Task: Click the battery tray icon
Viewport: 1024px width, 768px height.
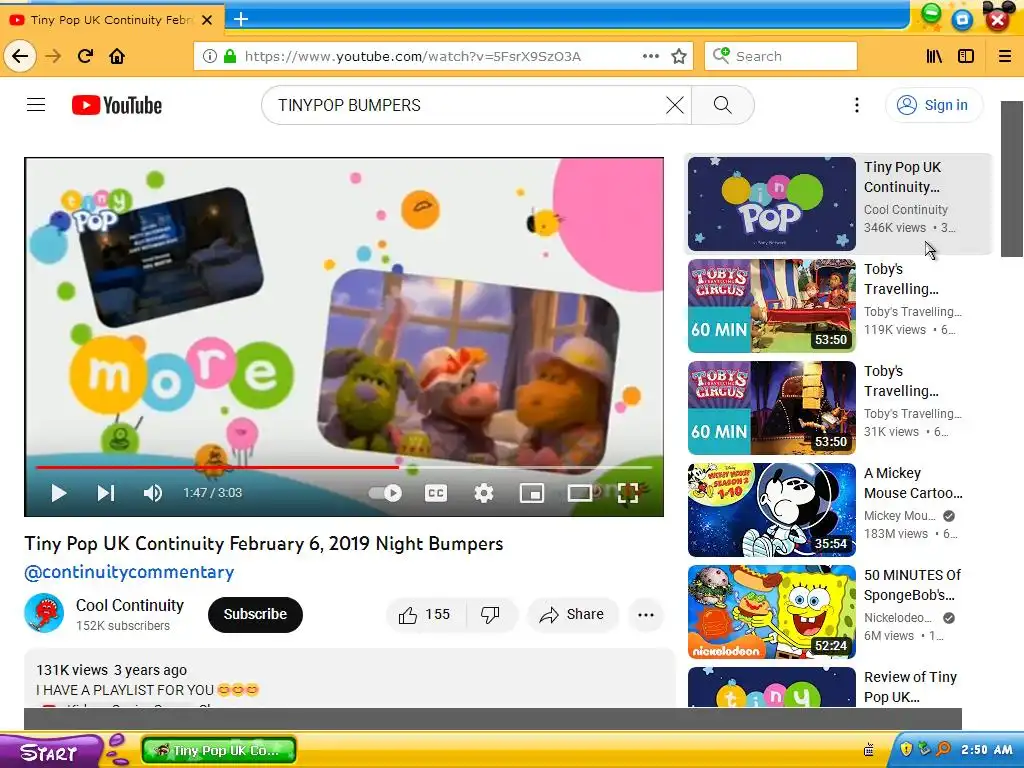Action: pos(869,750)
